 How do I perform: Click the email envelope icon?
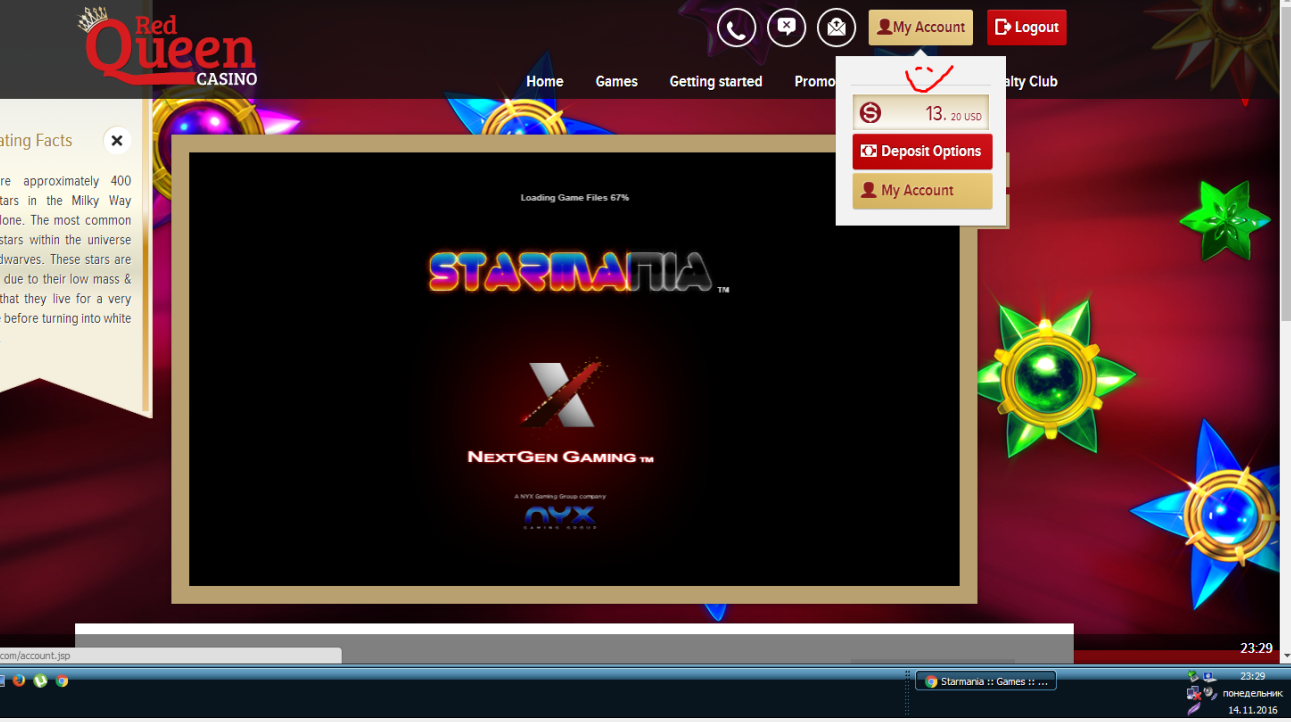tap(836, 28)
